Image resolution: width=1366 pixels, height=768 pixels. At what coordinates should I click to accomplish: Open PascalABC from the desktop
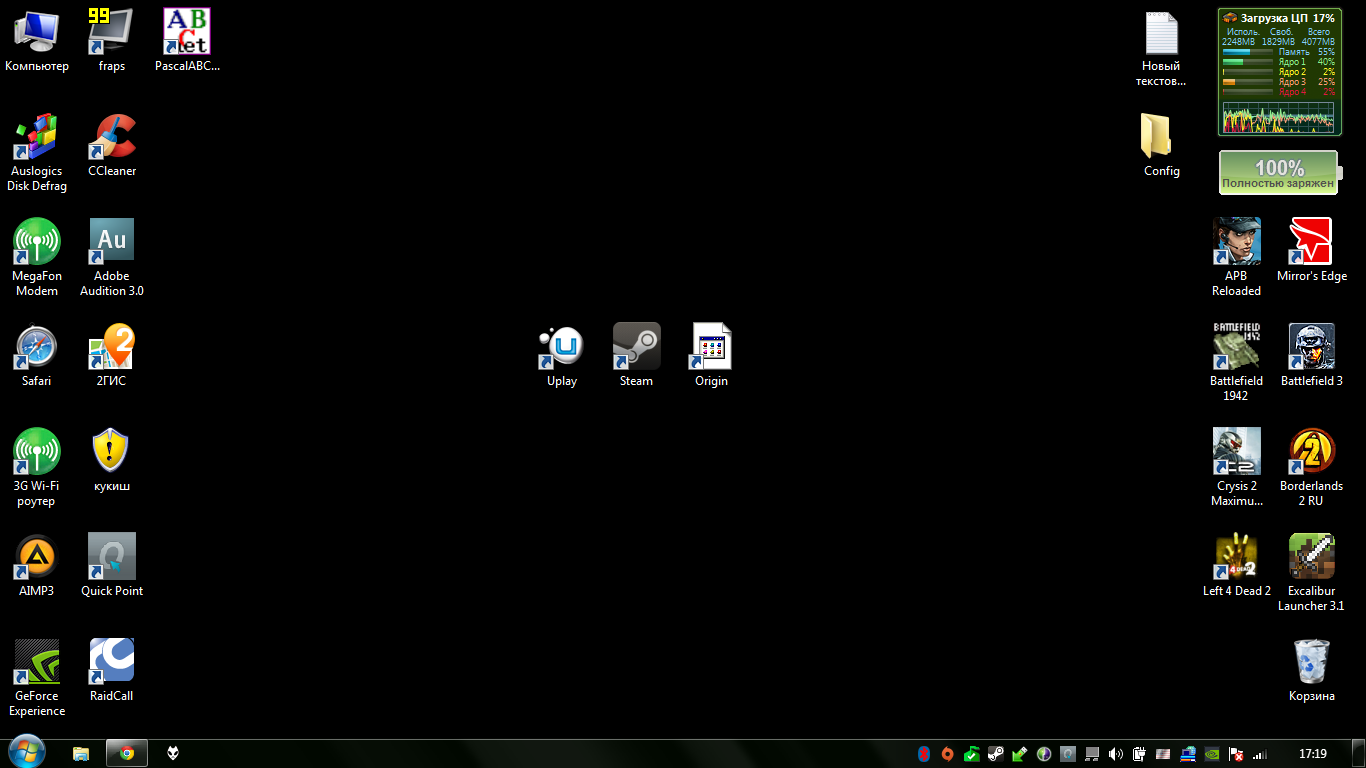click(x=187, y=40)
